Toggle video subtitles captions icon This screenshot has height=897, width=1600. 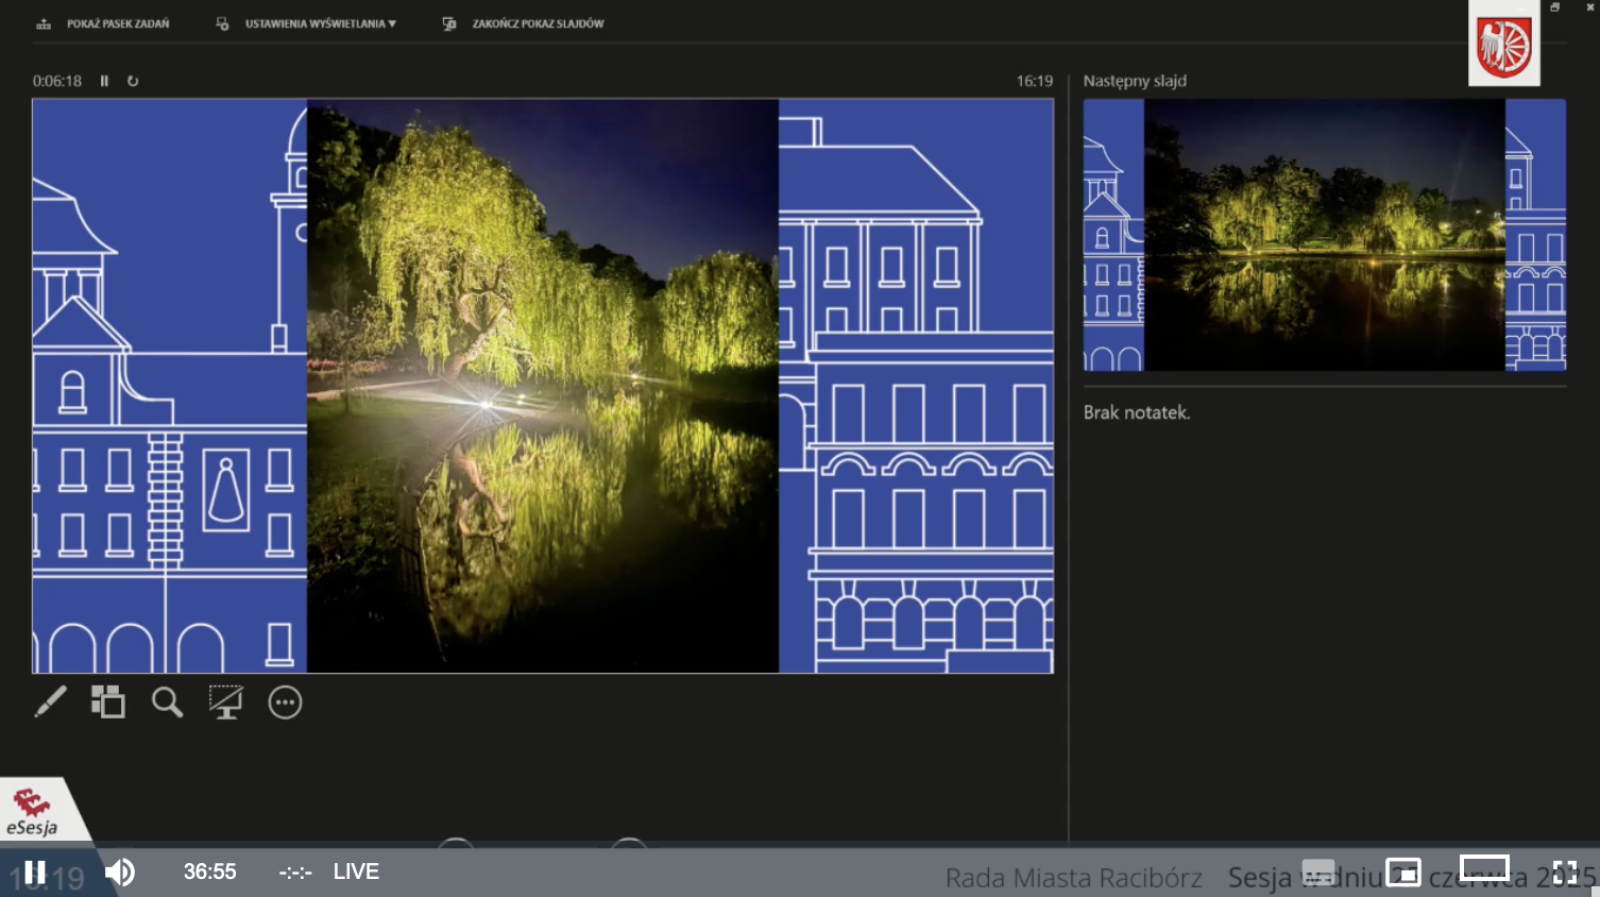click(x=1318, y=872)
